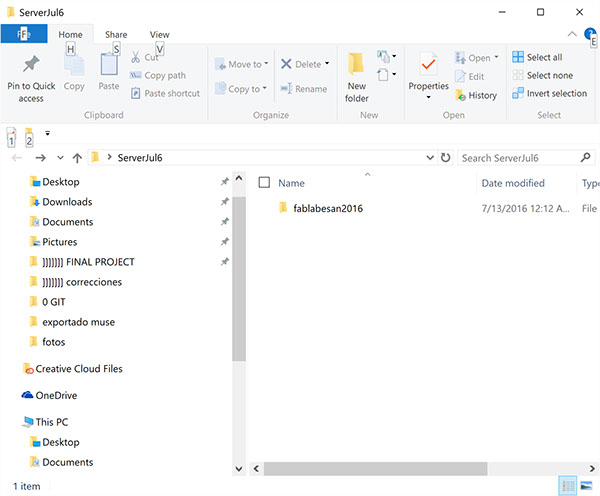The image size is (600, 496).
Task: Click Select none
Action: click(x=543, y=75)
